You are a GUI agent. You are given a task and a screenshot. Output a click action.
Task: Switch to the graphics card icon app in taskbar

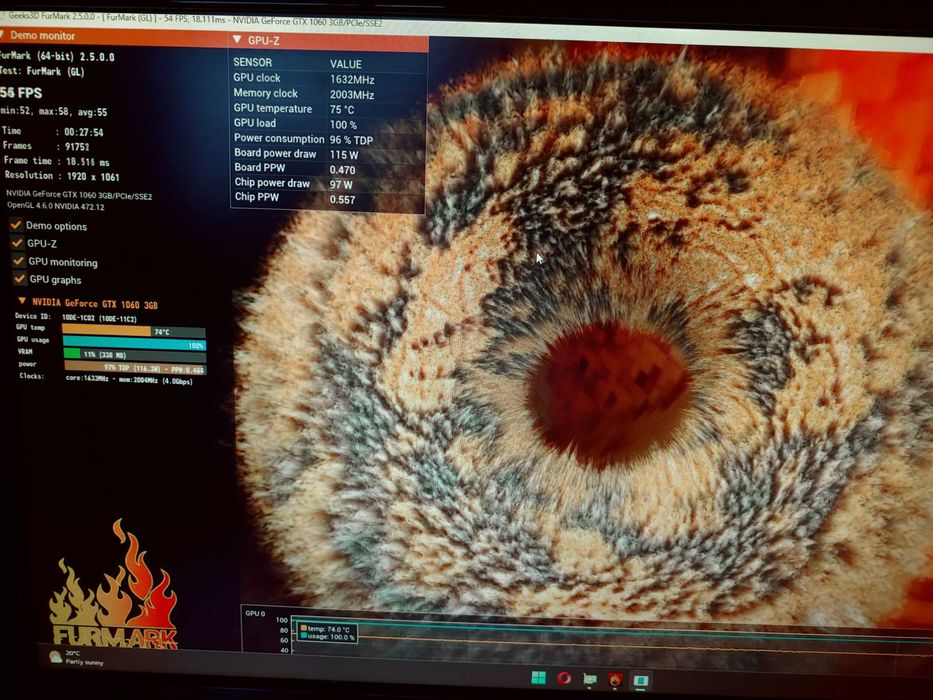590,679
